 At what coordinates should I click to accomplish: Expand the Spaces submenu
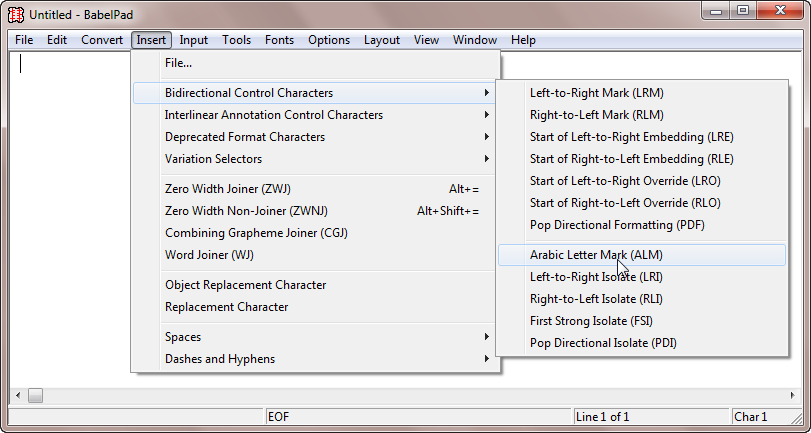coord(314,337)
